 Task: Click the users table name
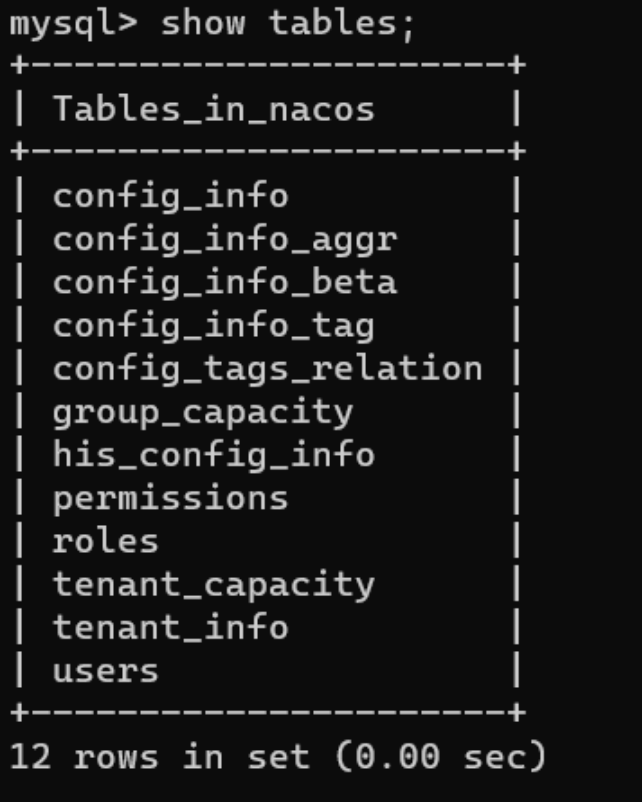(106, 671)
